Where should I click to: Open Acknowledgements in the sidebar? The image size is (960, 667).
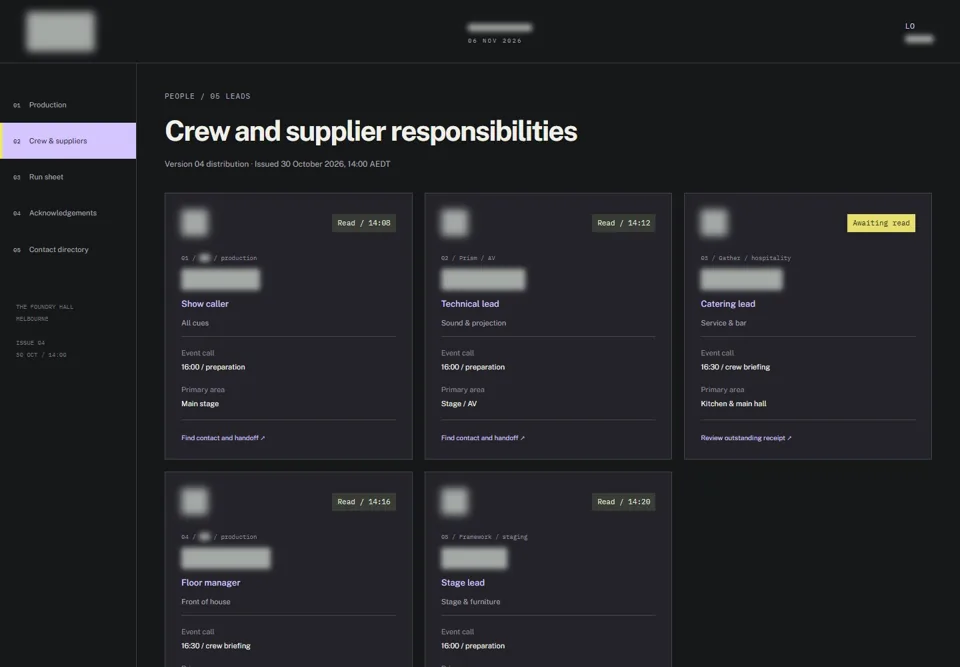coord(68,213)
